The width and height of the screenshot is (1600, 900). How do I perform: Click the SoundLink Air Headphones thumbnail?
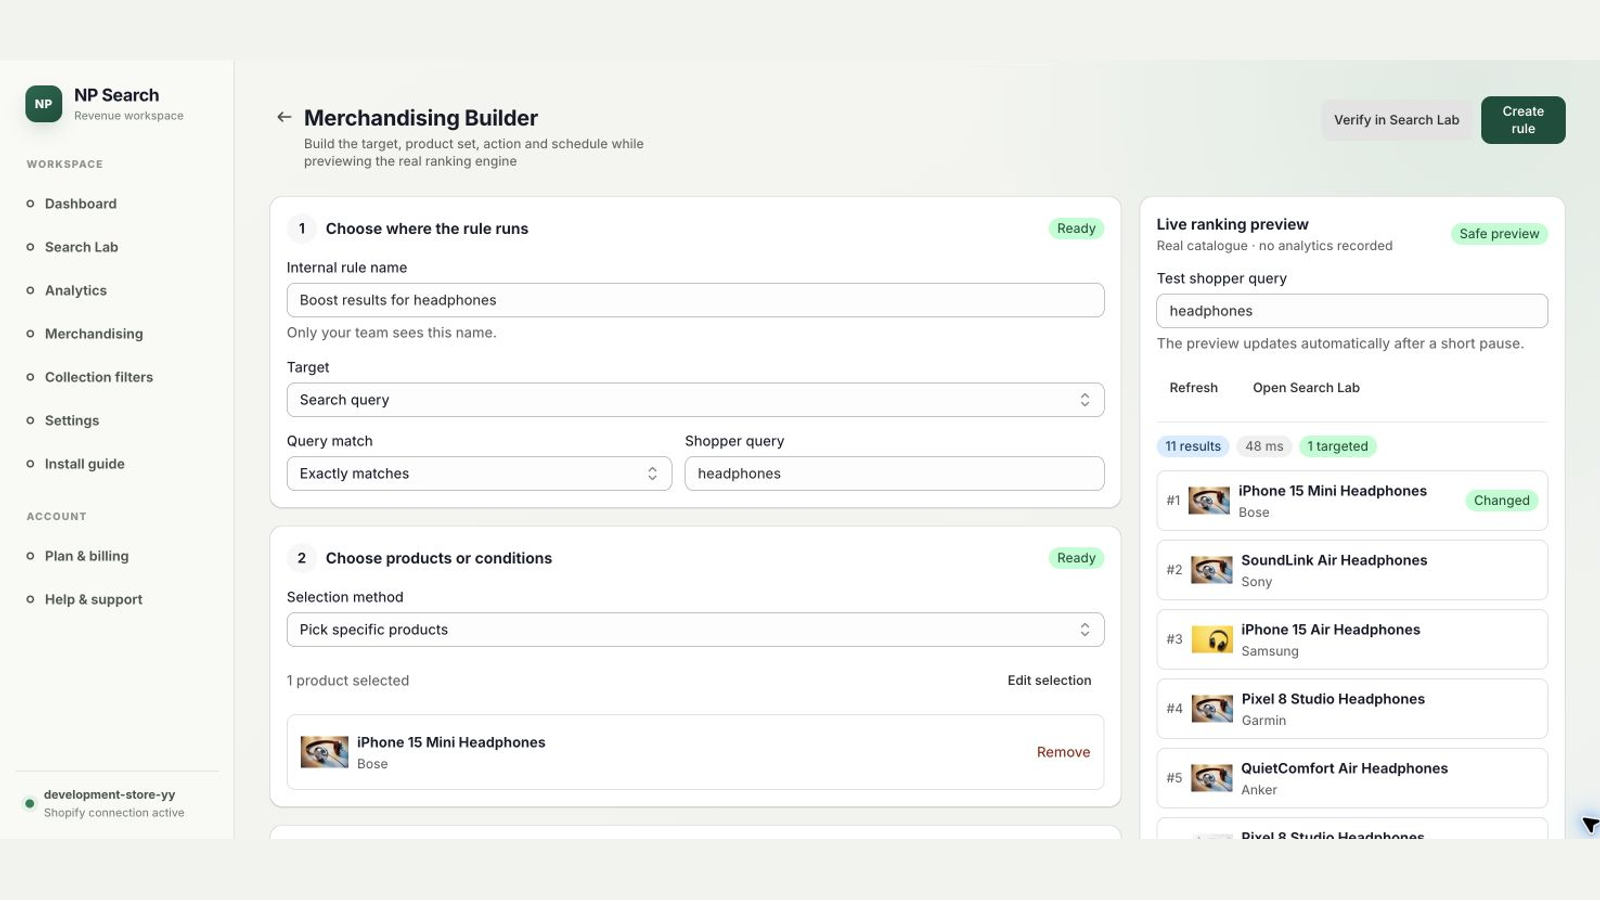(1212, 570)
